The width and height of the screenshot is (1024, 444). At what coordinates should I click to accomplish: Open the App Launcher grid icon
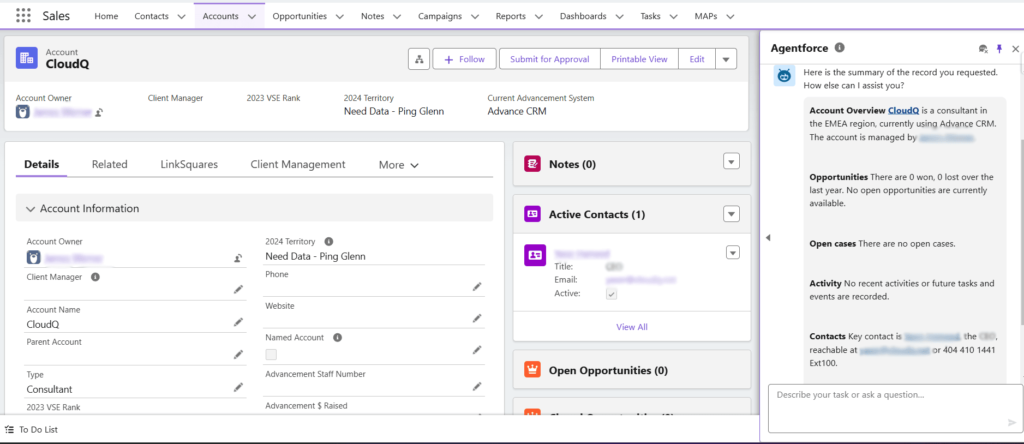[23, 17]
